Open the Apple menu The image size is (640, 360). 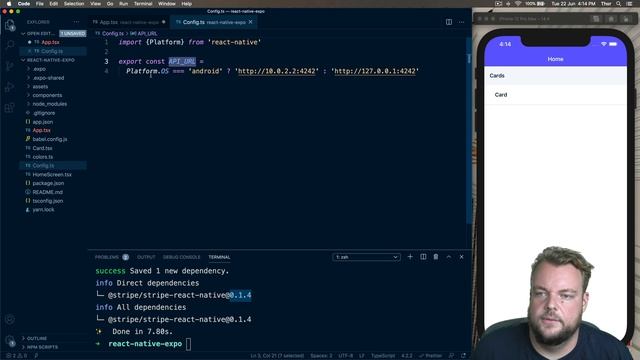9,4
